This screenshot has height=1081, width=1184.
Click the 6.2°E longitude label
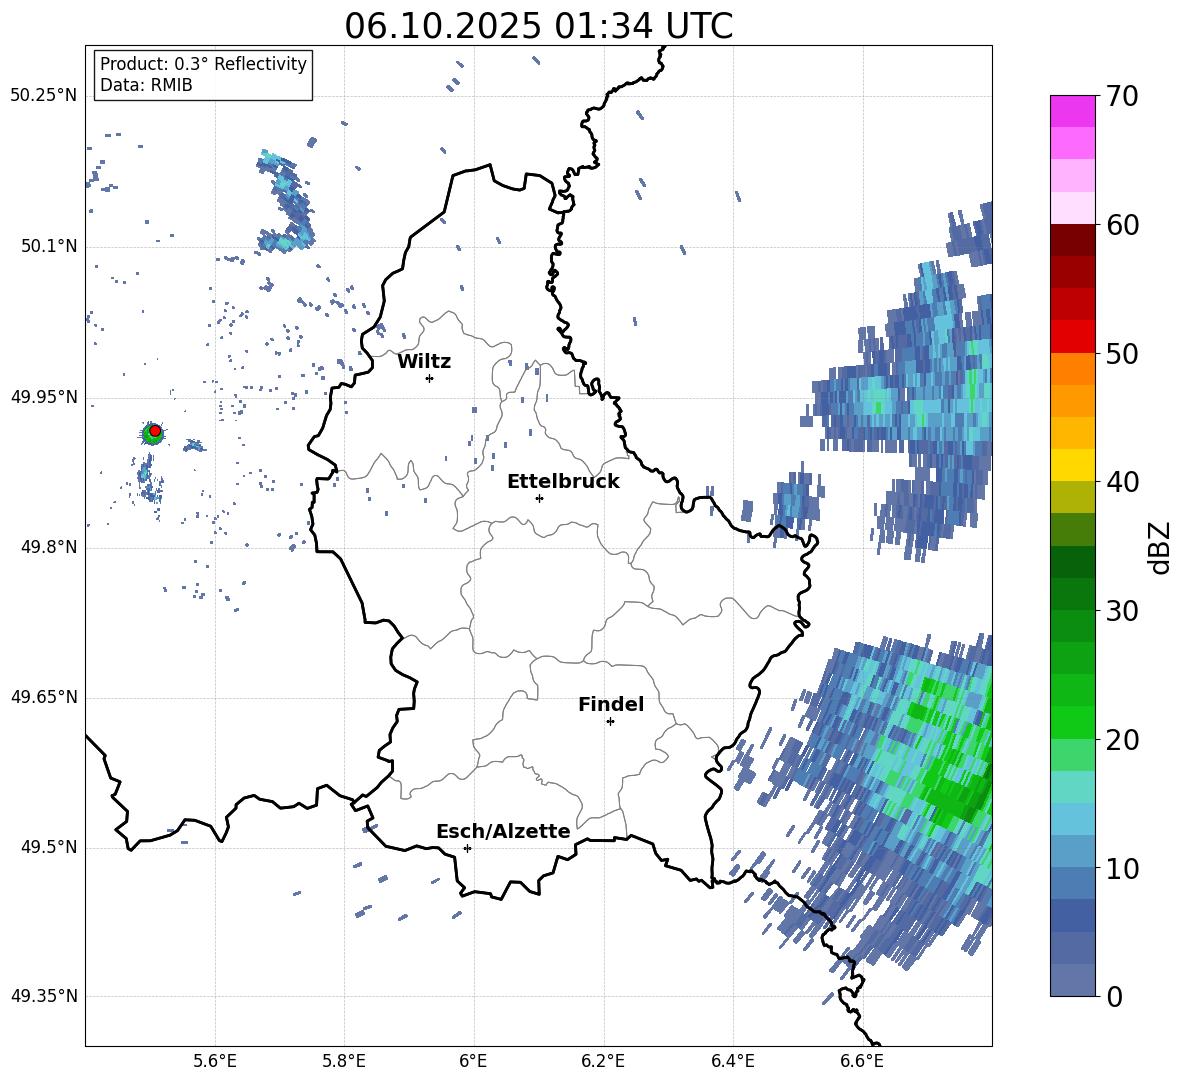tap(603, 1061)
